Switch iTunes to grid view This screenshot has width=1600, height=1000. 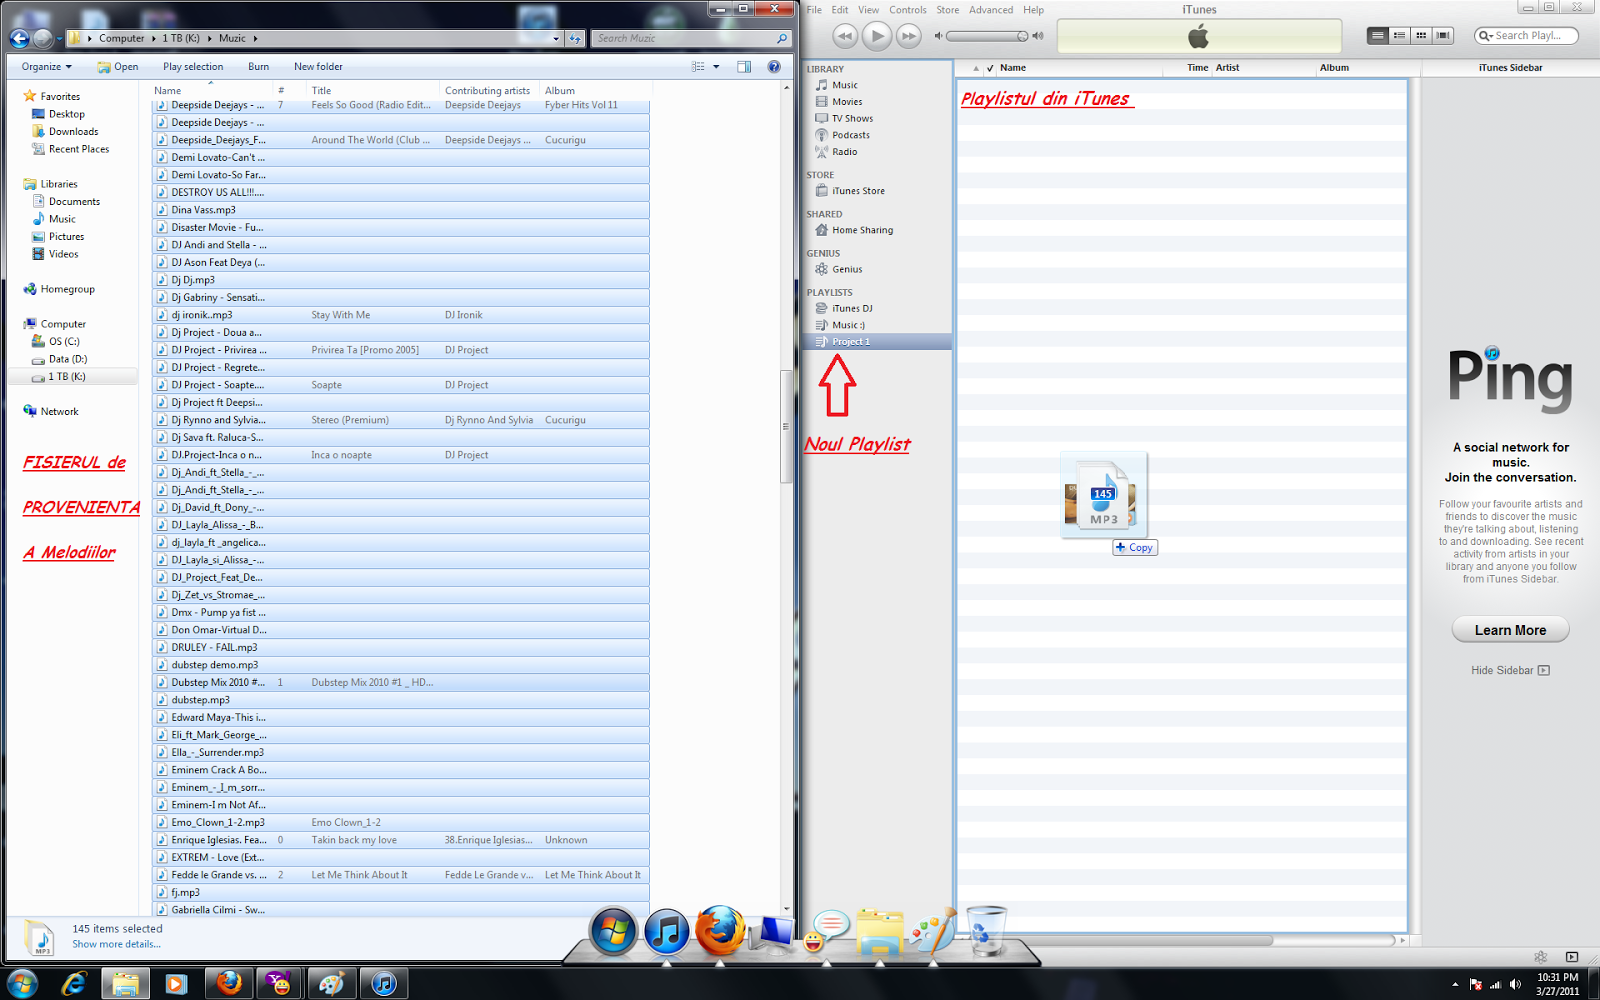click(x=1421, y=35)
